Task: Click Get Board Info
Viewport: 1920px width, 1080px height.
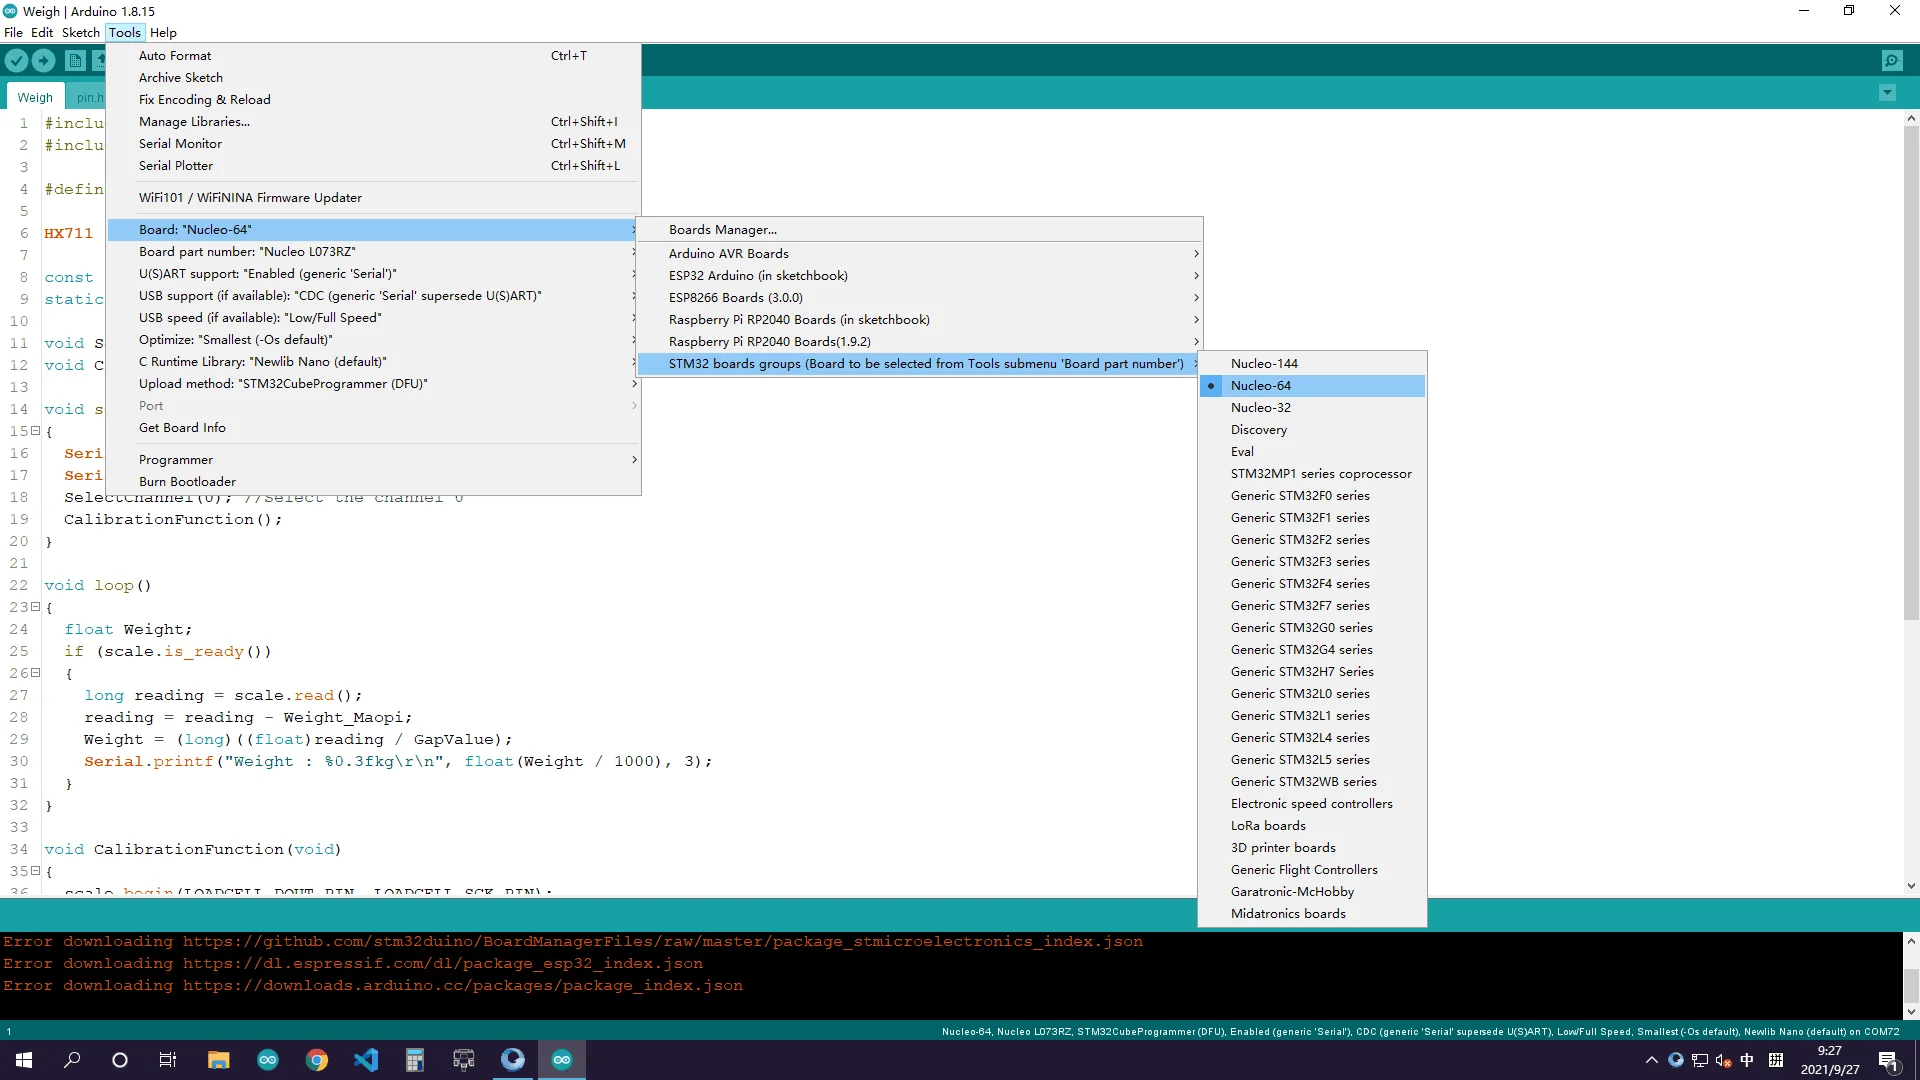Action: coord(182,428)
